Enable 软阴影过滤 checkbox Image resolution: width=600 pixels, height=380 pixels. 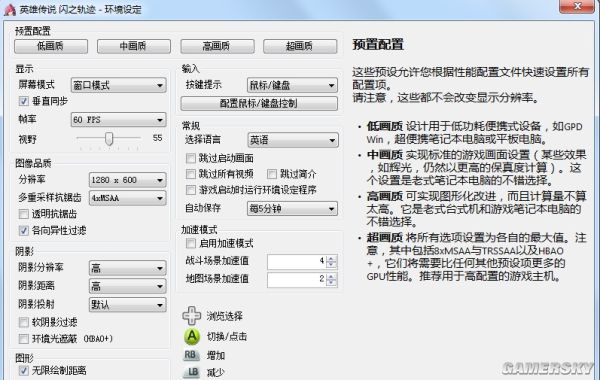tap(24, 322)
